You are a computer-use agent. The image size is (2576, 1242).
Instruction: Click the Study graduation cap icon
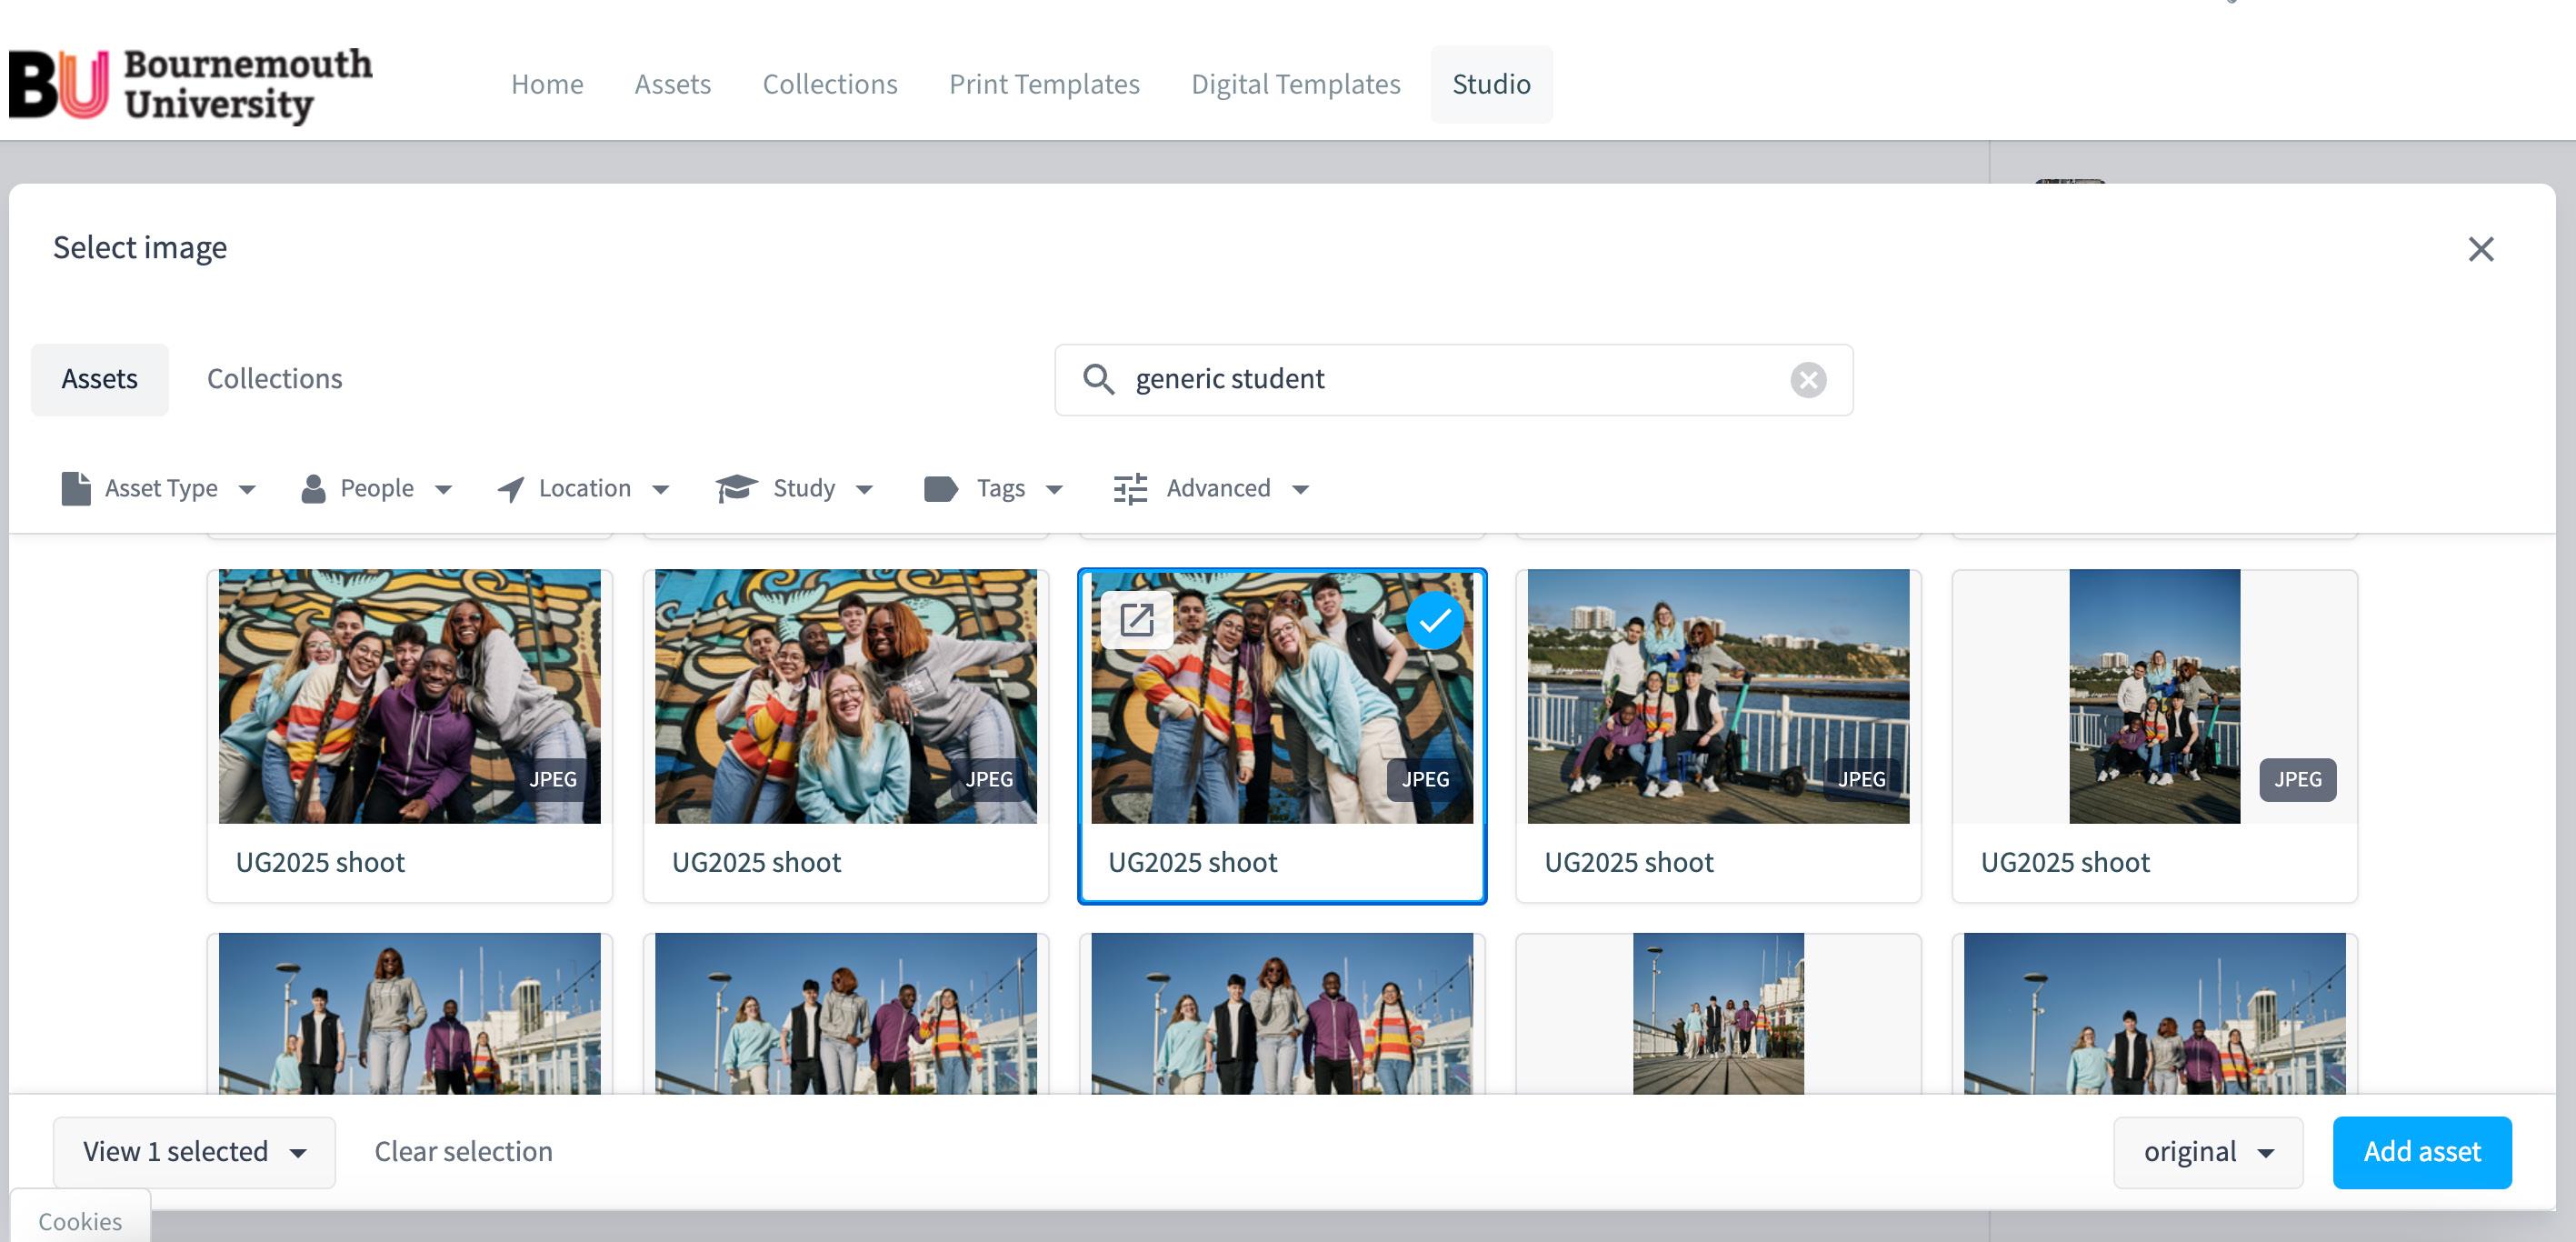coord(737,488)
